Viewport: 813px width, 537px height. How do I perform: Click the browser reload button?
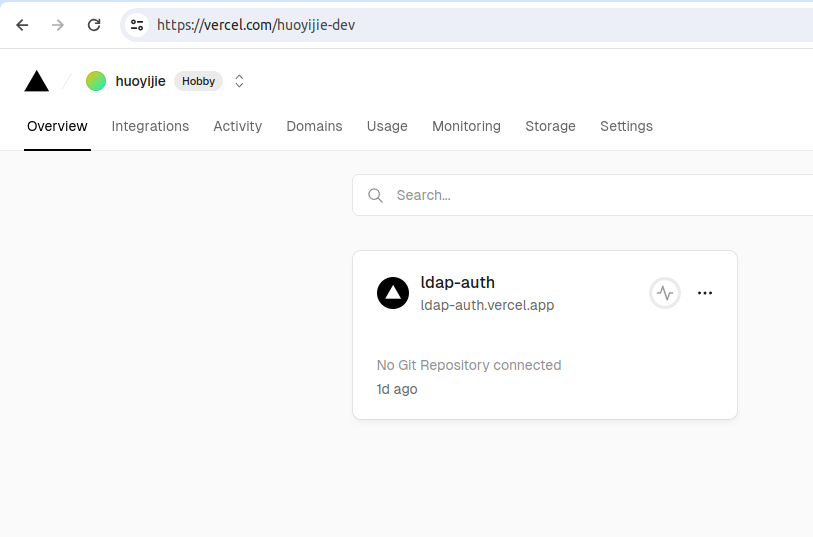coord(94,25)
